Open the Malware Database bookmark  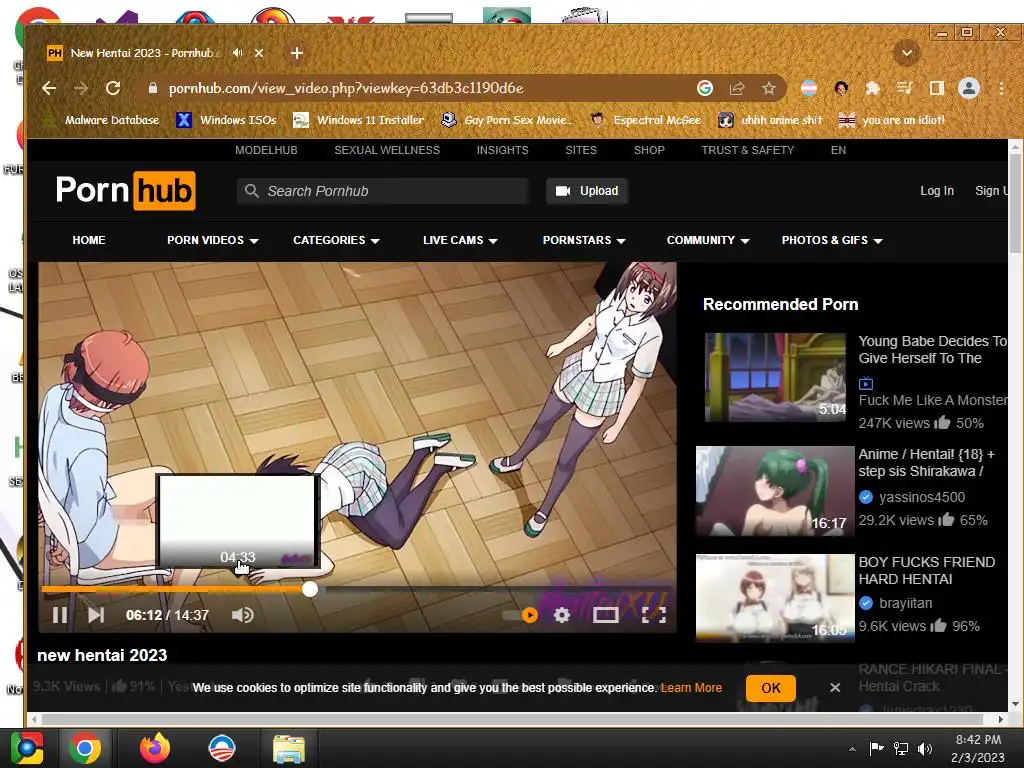pyautogui.click(x=101, y=120)
